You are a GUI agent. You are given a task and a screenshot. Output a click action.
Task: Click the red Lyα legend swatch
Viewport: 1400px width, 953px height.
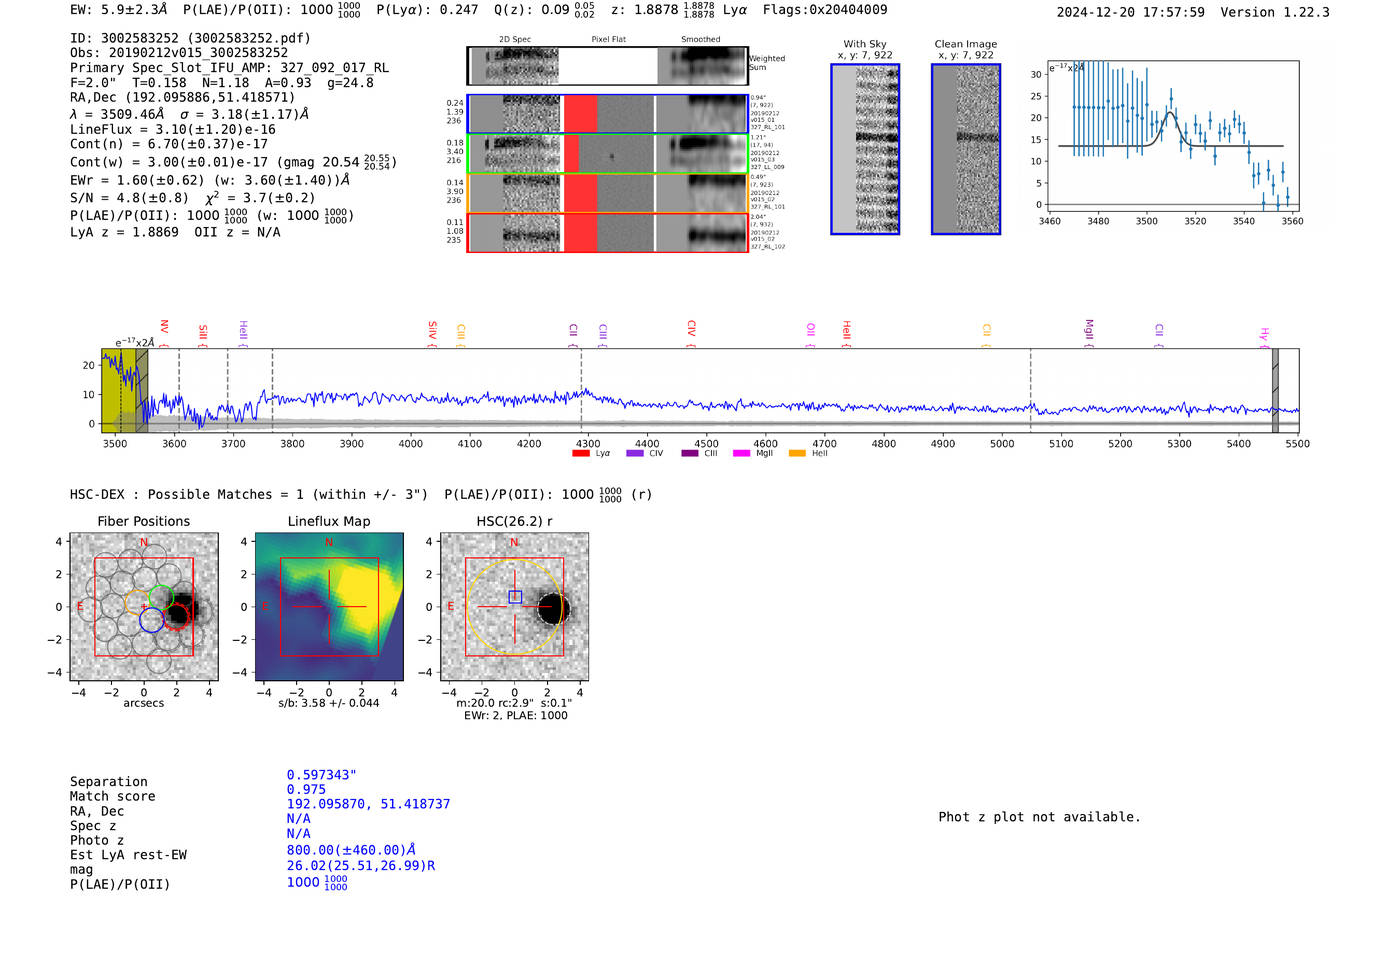(x=581, y=454)
